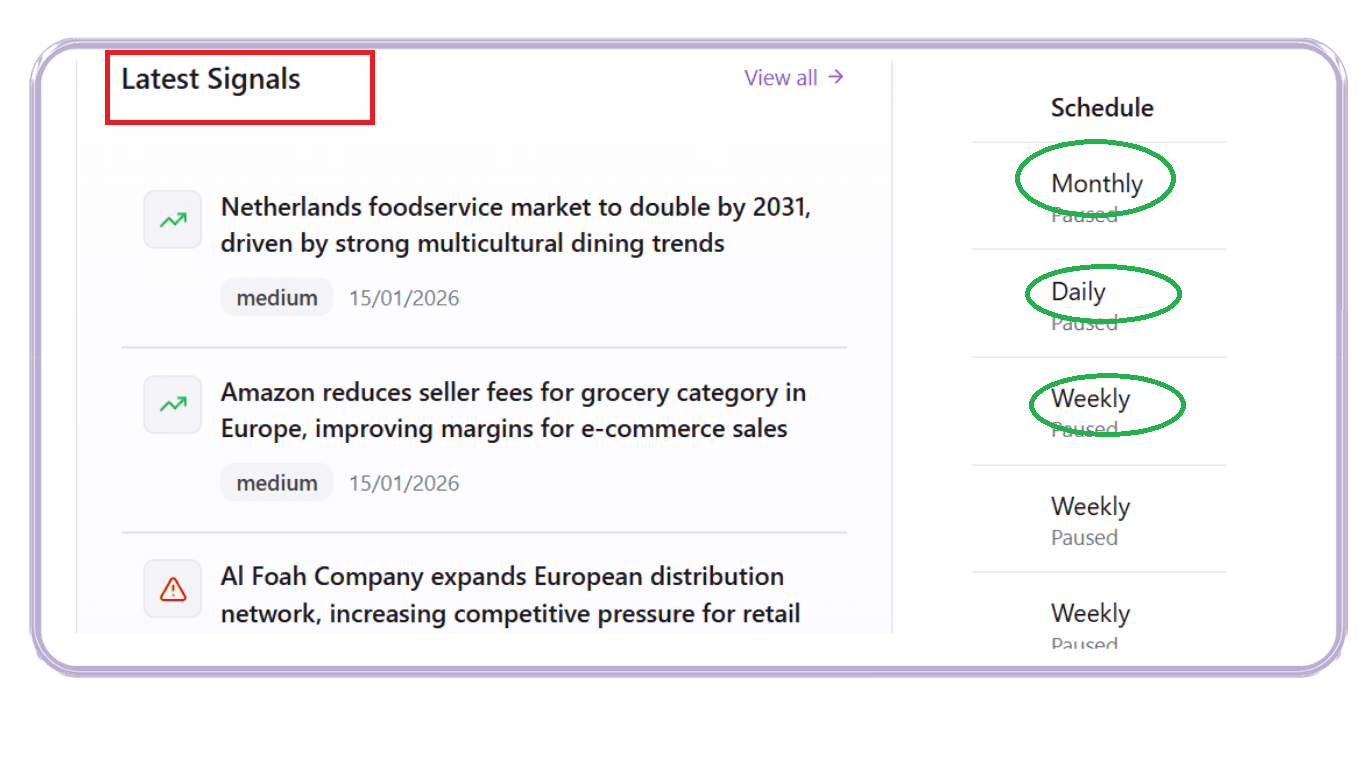Screen dimensions: 1366x768
Task: Click the medium badge on the Amazon signal
Action: tap(277, 483)
